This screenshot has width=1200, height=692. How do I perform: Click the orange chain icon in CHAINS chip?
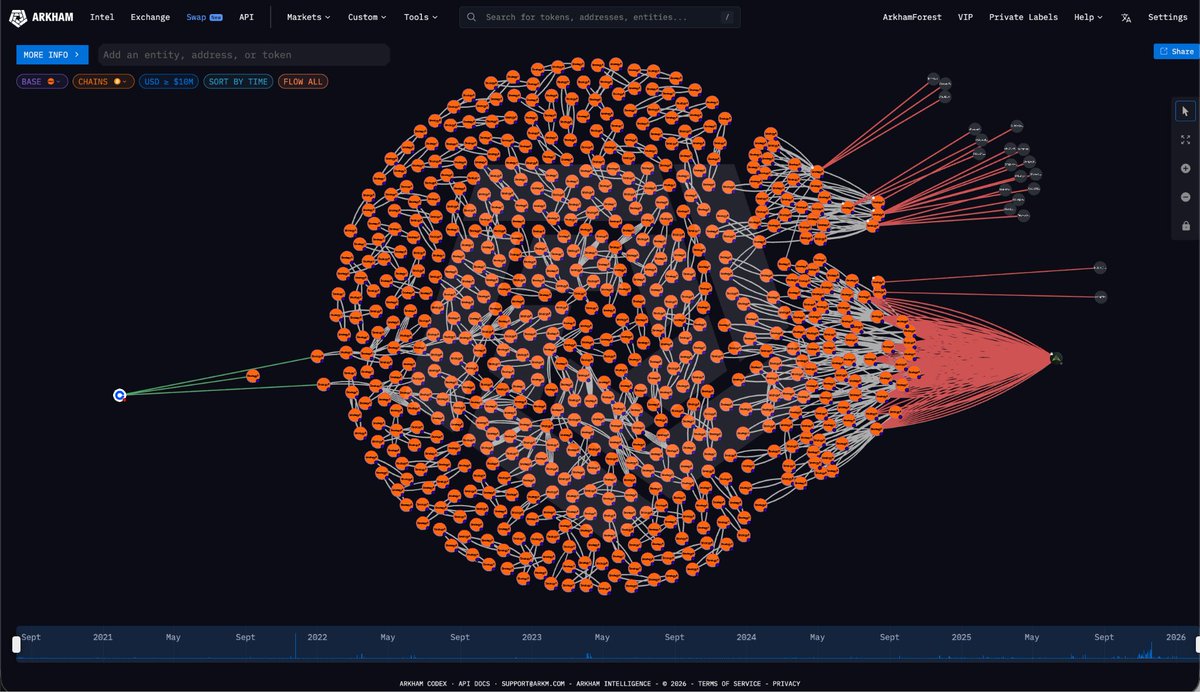(117, 81)
